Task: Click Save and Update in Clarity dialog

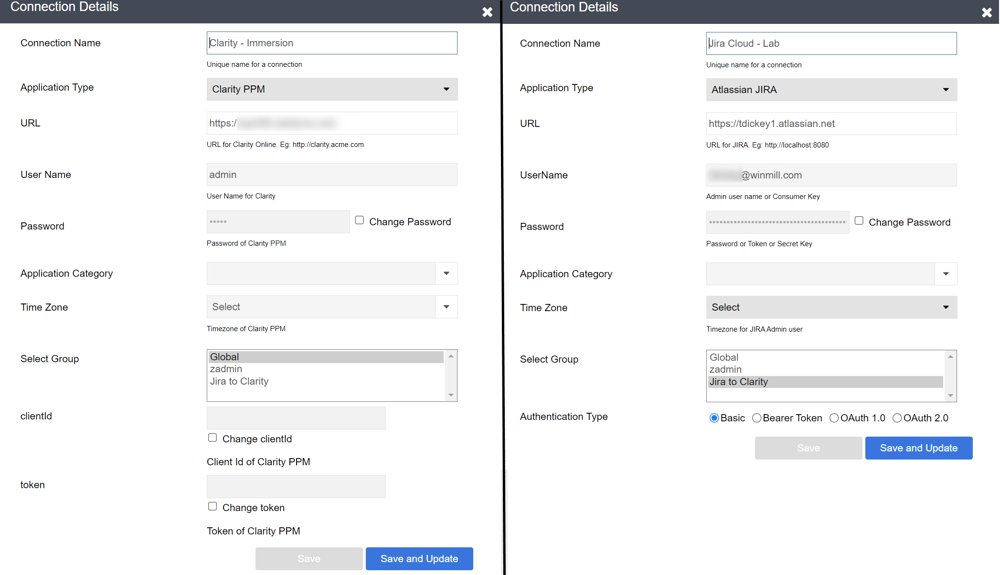Action: coord(419,558)
